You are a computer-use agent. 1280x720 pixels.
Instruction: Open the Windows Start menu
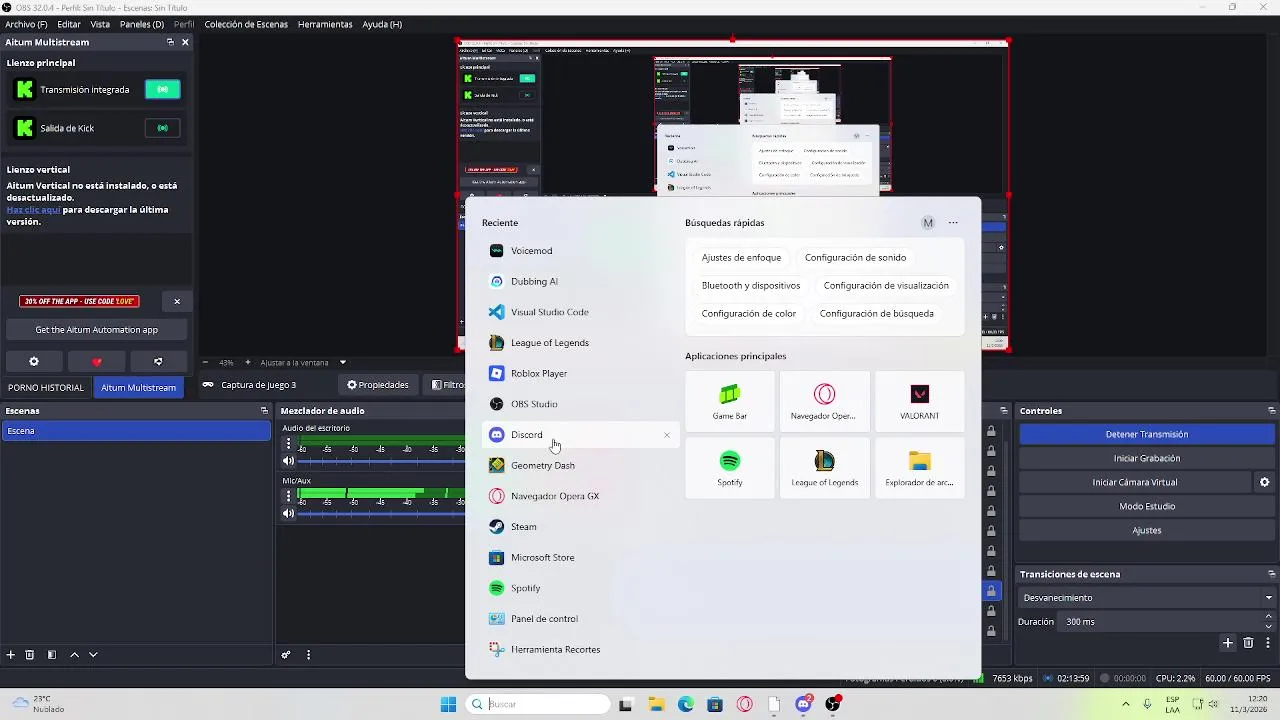coord(448,704)
